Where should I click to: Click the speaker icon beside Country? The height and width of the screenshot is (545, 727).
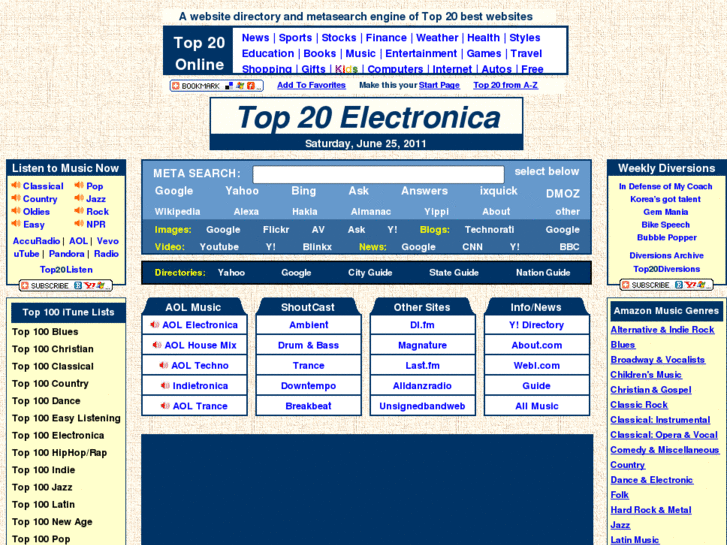[16, 199]
